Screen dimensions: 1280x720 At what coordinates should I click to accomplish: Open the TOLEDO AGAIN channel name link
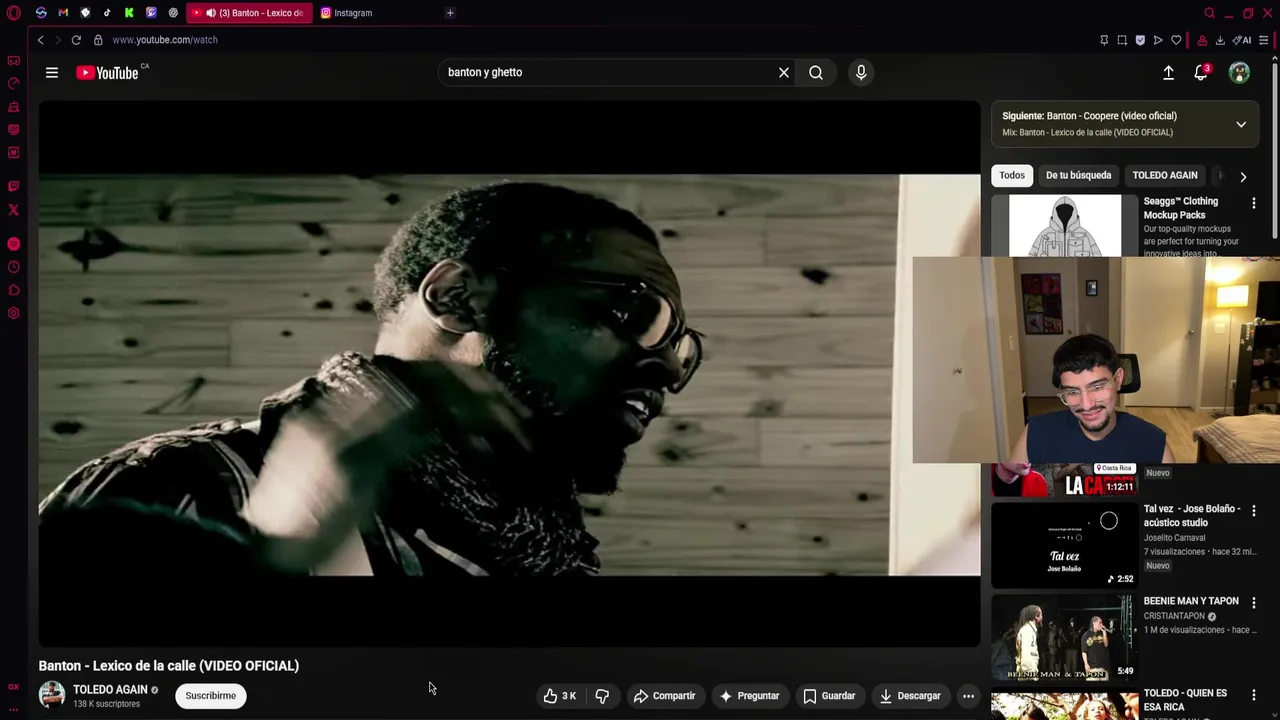(x=110, y=689)
